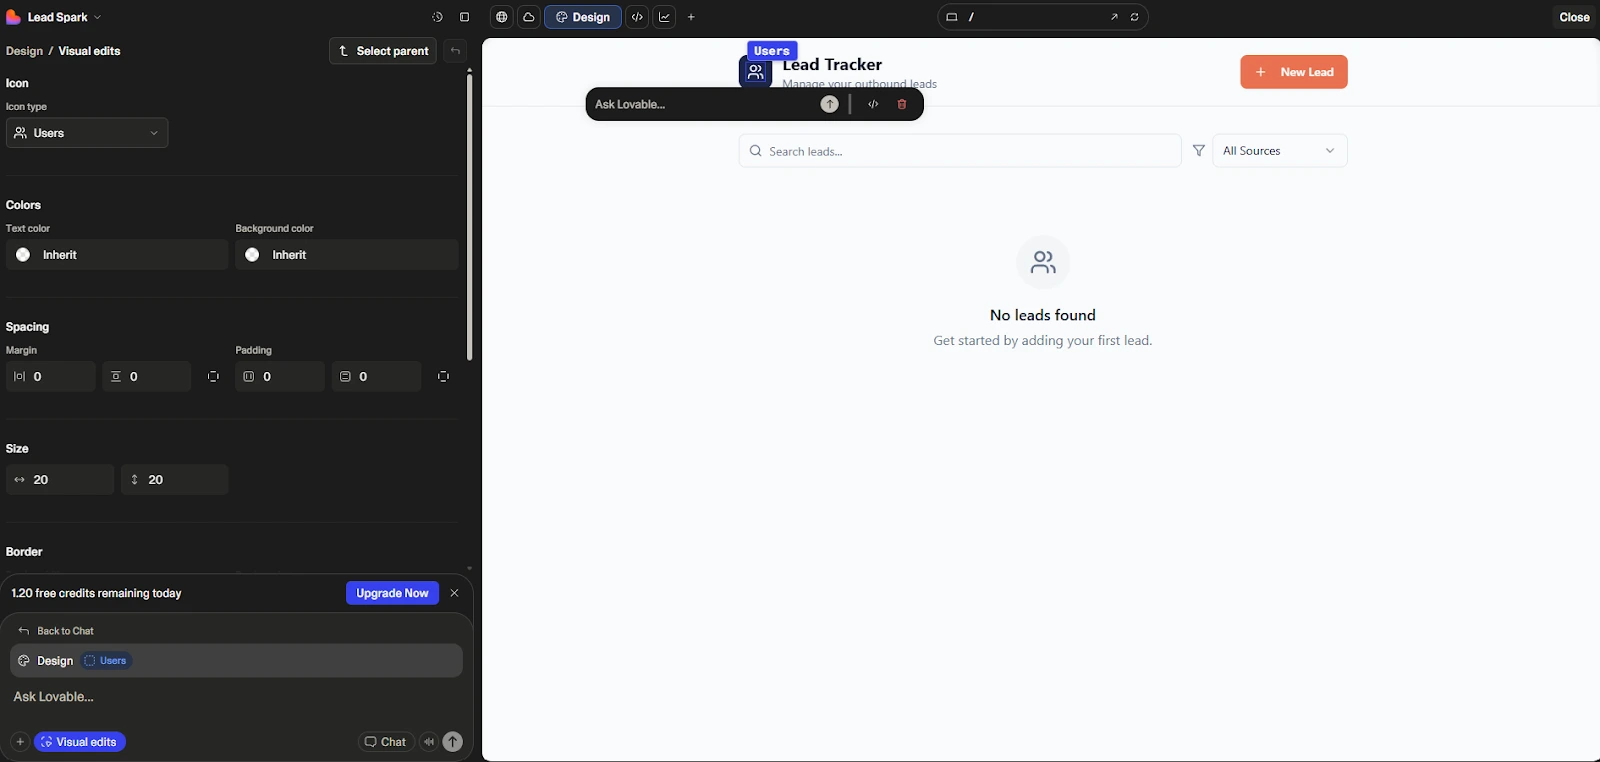Toggle the Visual edits mode button

pyautogui.click(x=80, y=742)
